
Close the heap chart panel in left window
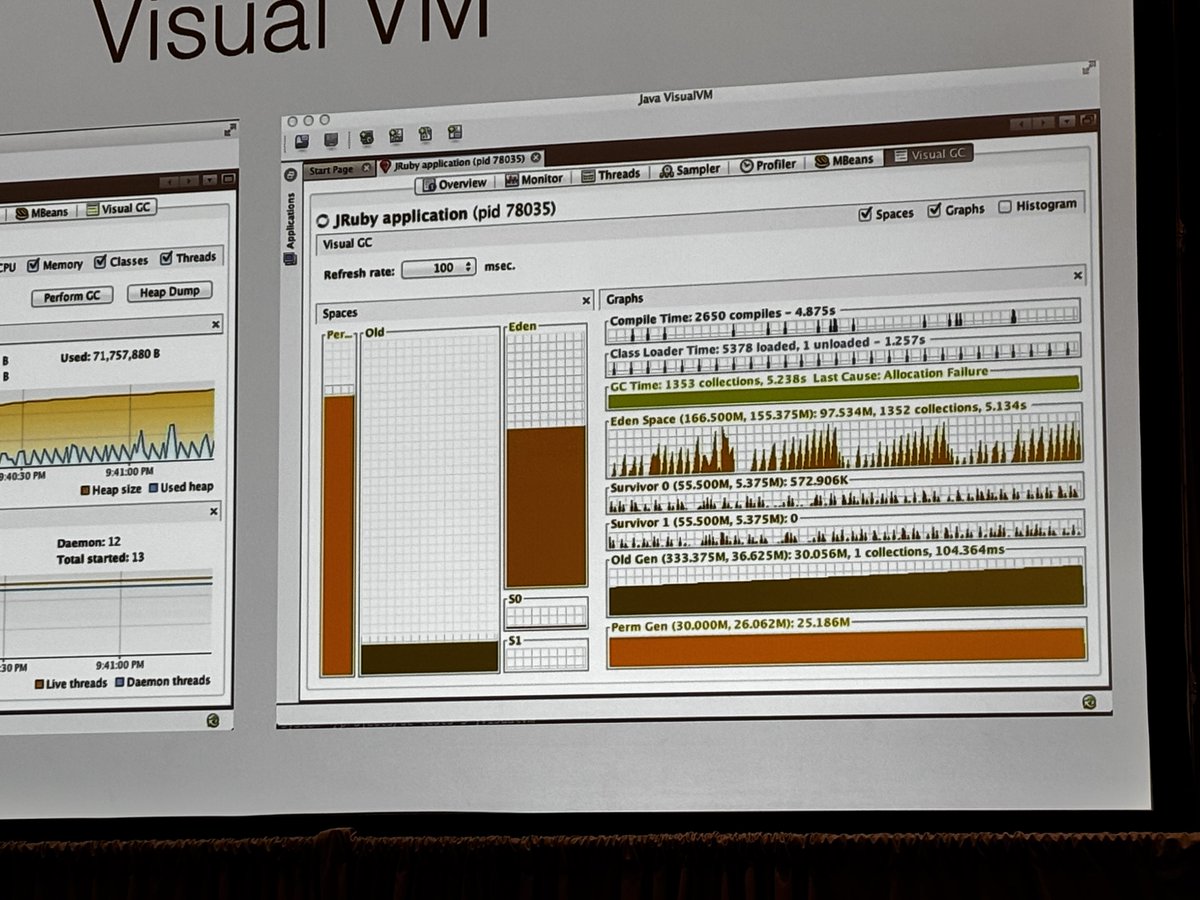point(215,325)
